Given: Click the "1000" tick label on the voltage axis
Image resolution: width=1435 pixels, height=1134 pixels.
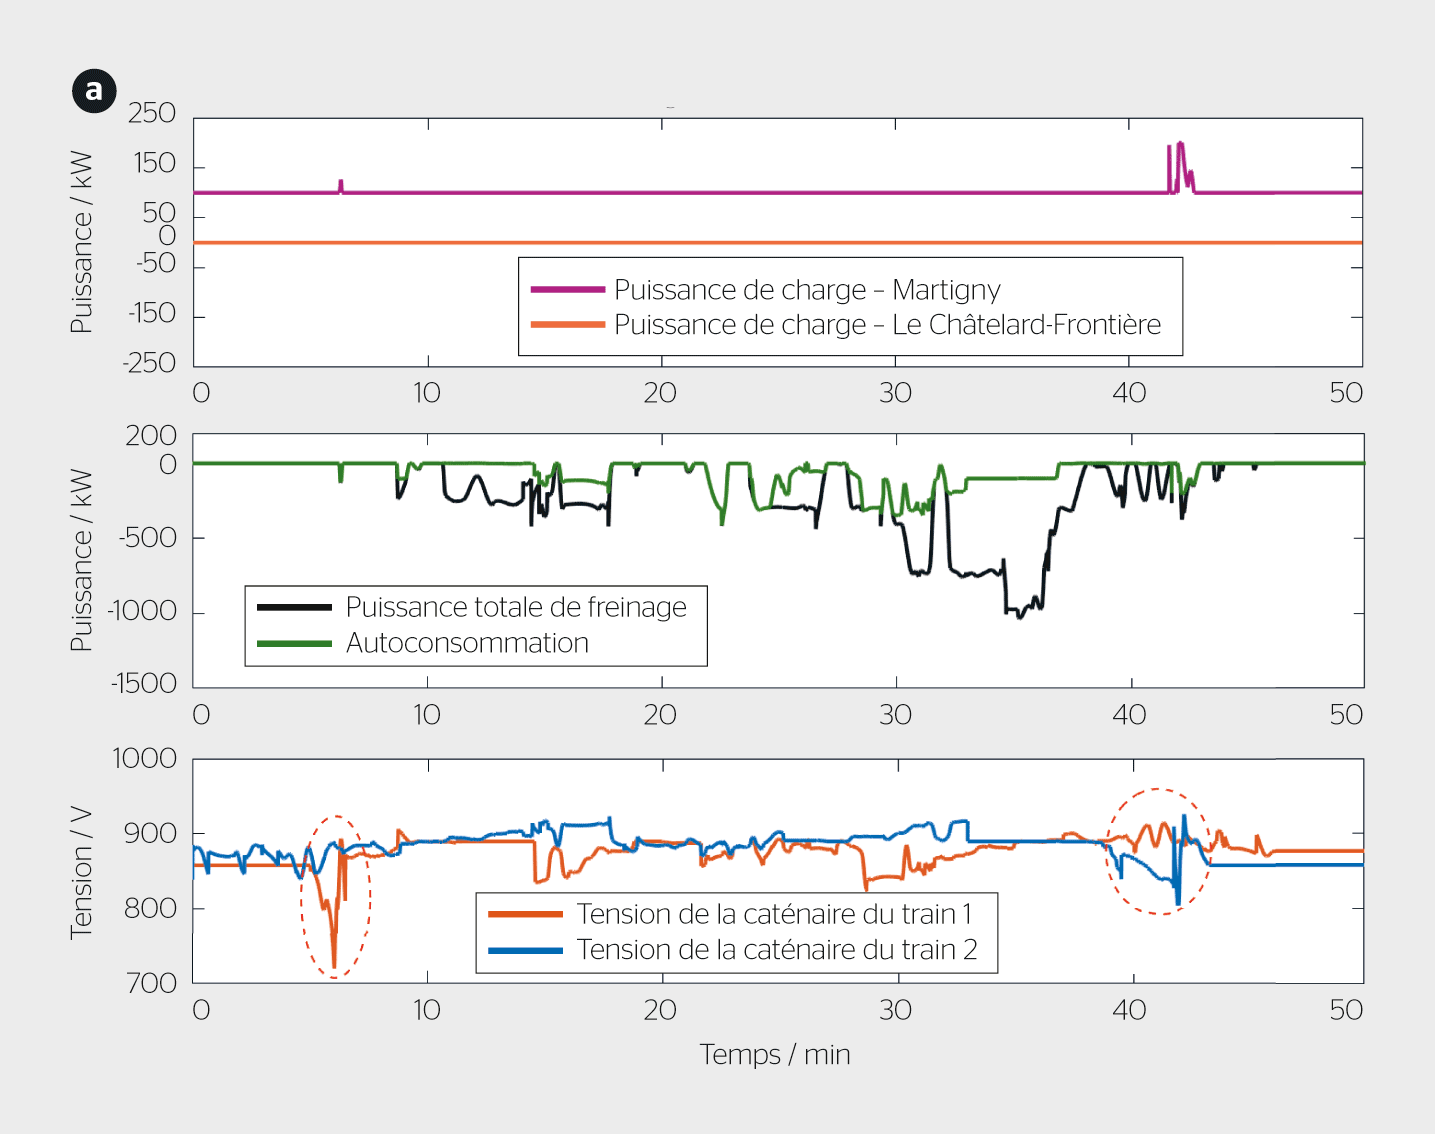Looking at the screenshot, I should [x=145, y=759].
